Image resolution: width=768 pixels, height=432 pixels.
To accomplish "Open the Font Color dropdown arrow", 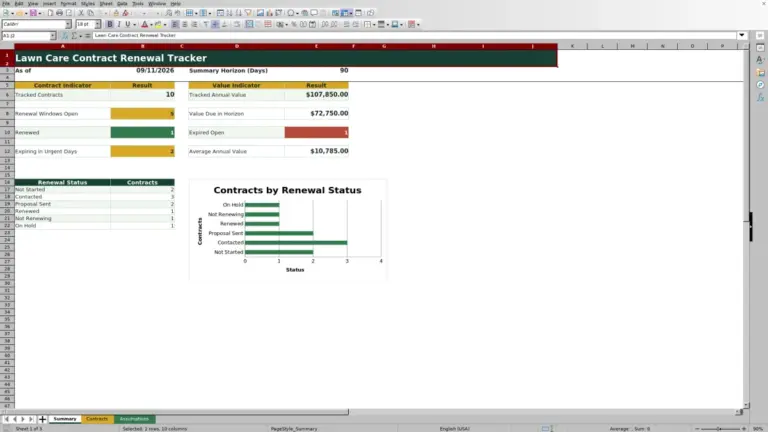I will [x=151, y=24].
